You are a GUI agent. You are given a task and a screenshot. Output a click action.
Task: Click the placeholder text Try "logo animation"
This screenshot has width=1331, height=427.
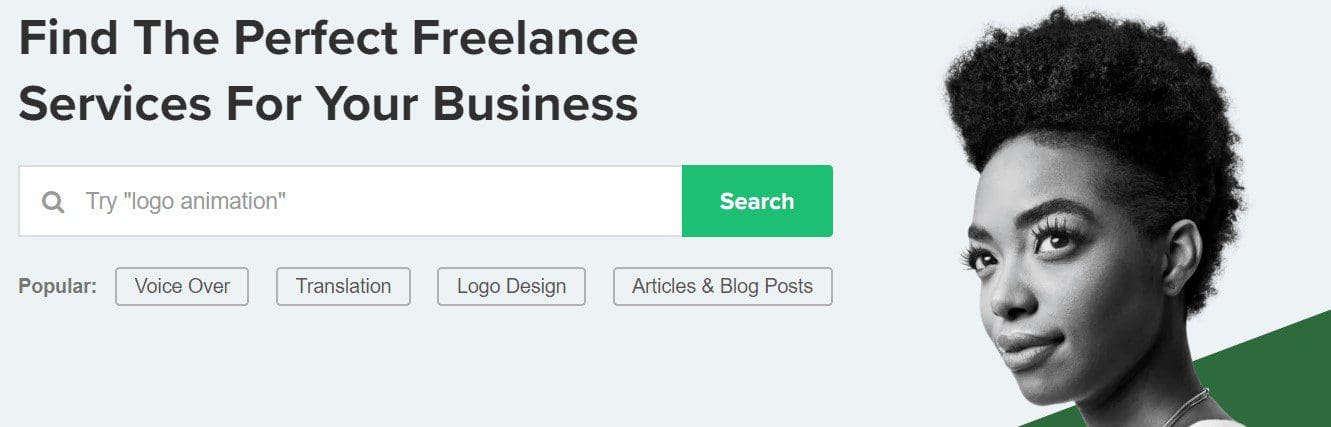pos(186,201)
